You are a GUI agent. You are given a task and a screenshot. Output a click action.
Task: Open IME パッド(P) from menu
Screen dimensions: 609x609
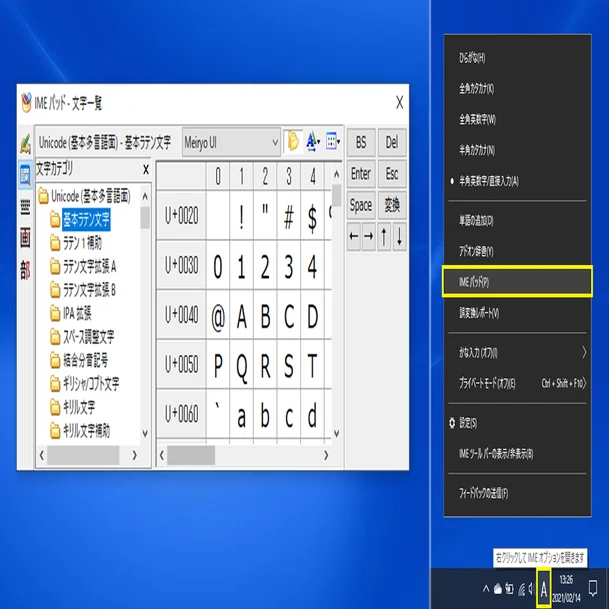pos(517,282)
